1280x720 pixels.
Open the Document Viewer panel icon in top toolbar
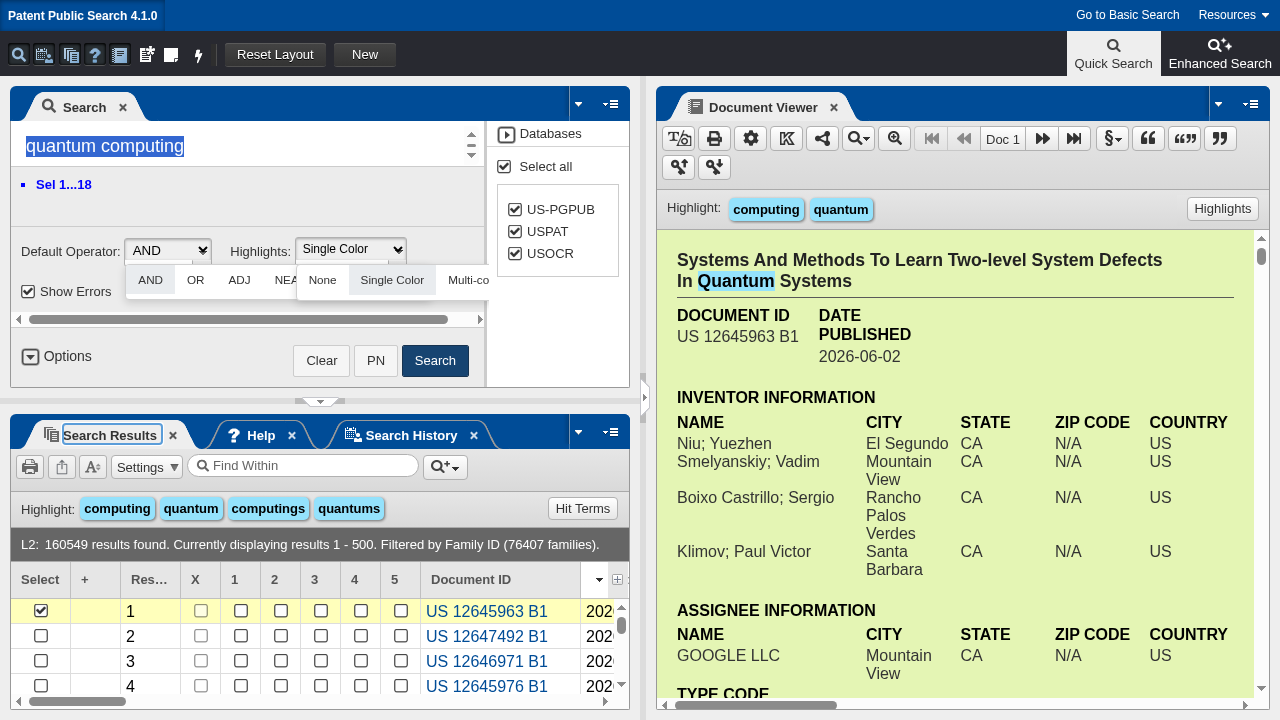click(x=120, y=55)
